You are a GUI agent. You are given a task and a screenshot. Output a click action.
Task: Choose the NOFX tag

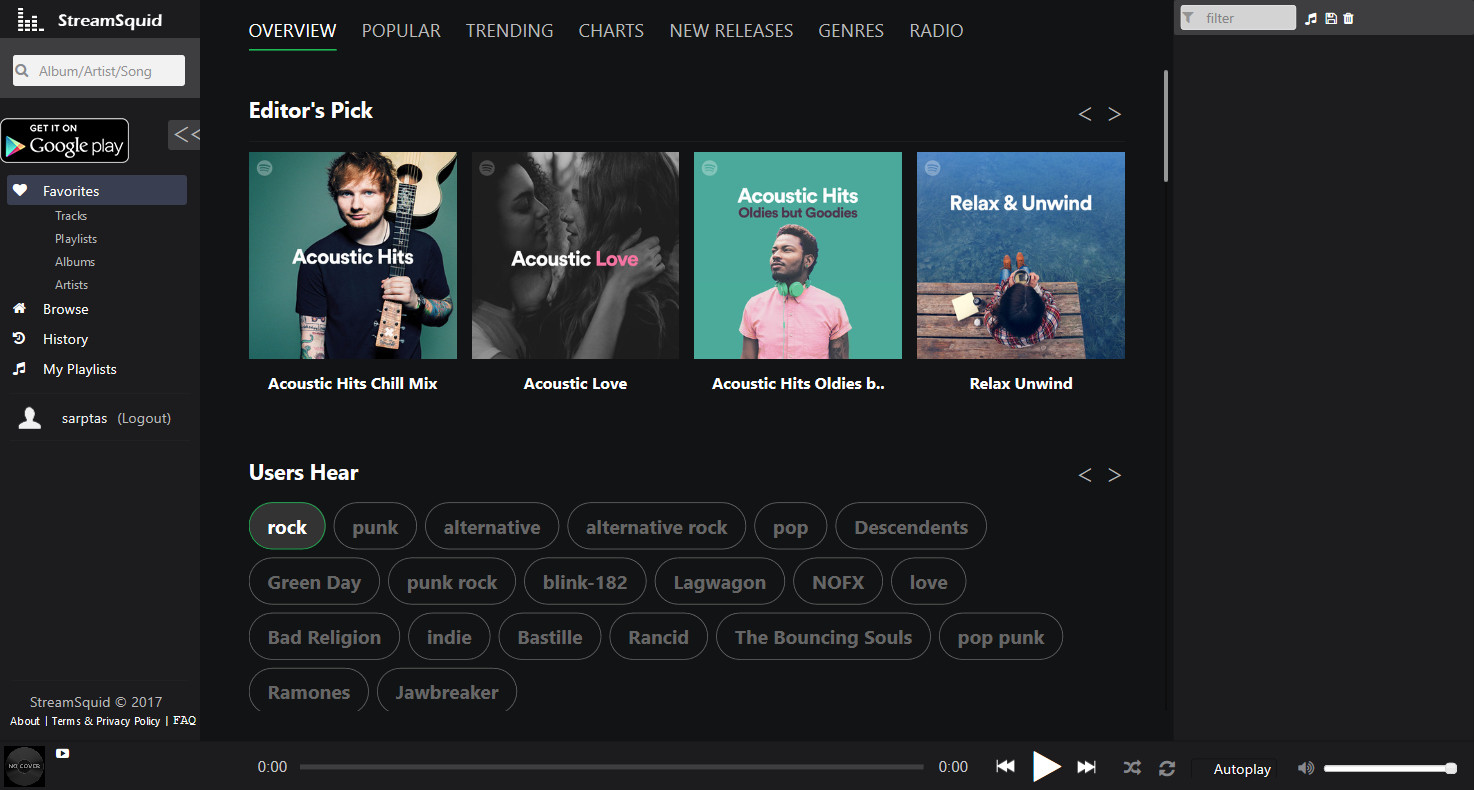pos(838,581)
